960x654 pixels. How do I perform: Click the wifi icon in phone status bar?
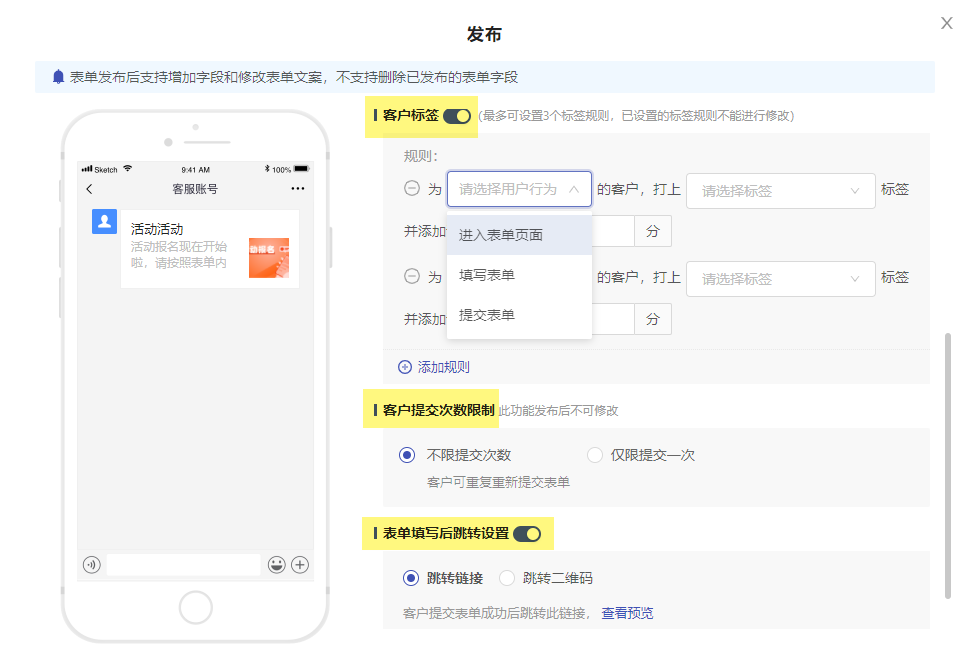(x=127, y=168)
